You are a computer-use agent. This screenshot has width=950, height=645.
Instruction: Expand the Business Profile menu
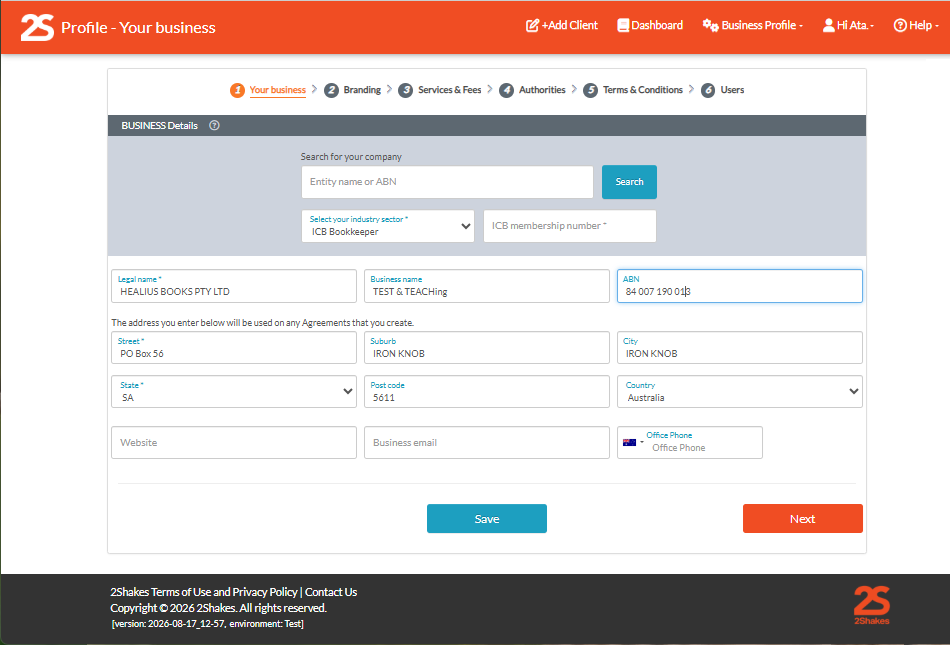753,25
